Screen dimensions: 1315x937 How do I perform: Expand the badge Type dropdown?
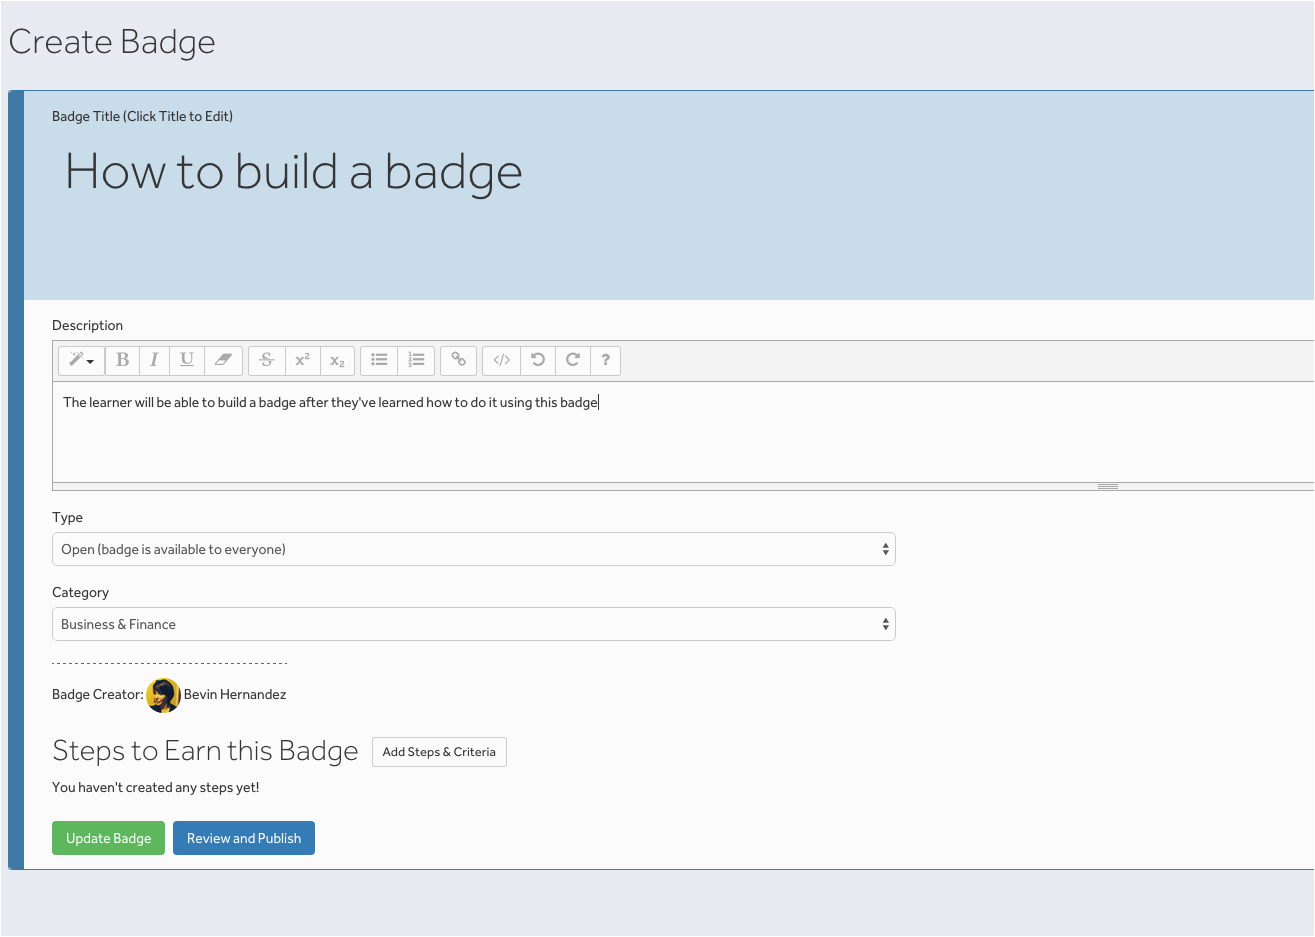[x=473, y=549]
